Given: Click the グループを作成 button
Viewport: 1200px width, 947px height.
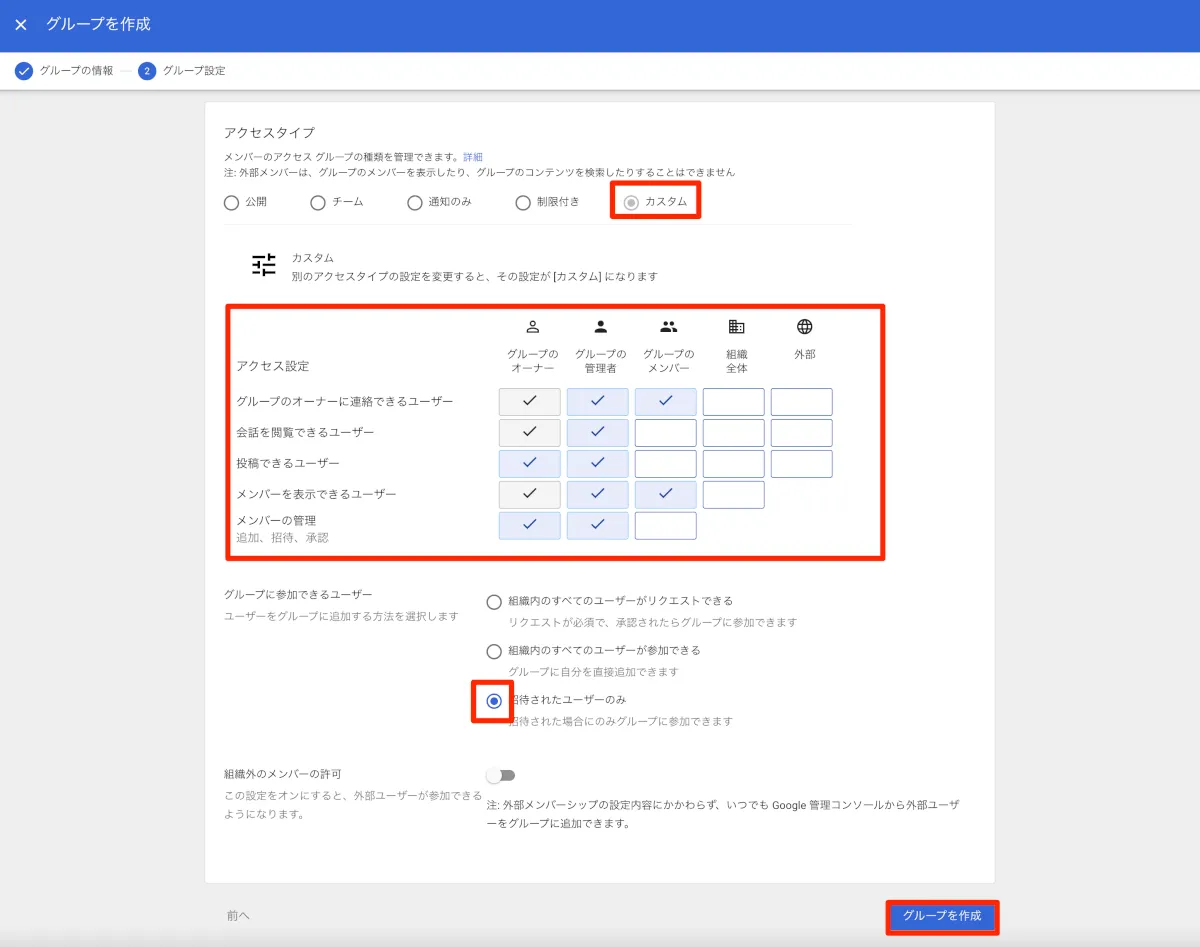Looking at the screenshot, I should pos(942,916).
